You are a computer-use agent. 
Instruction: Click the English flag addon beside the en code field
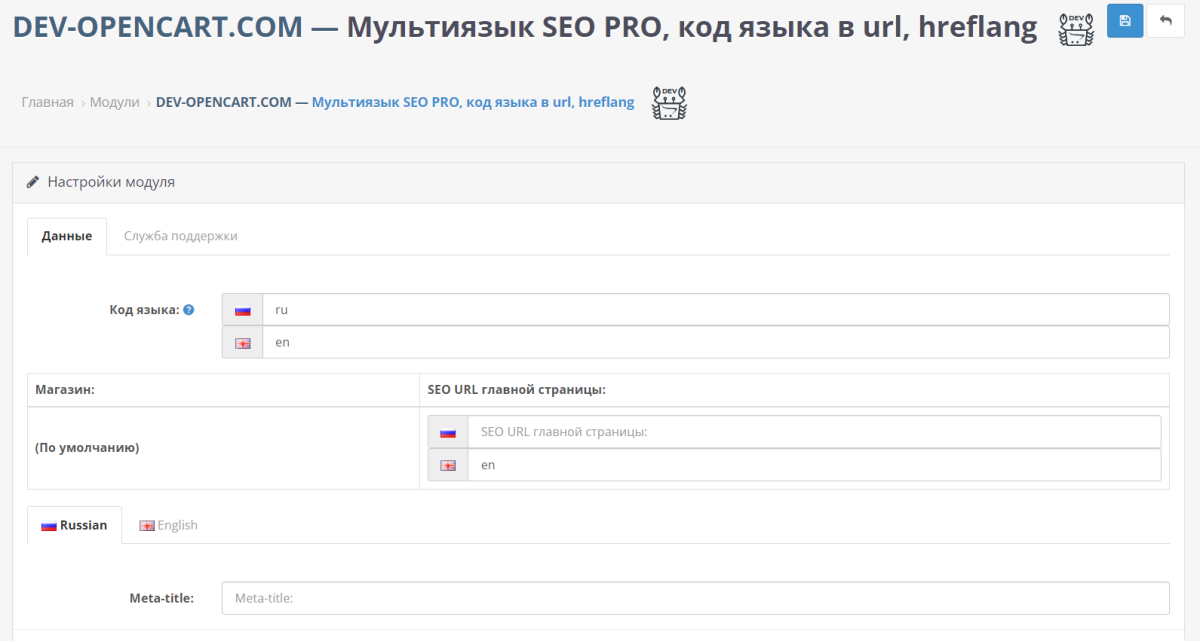point(242,342)
